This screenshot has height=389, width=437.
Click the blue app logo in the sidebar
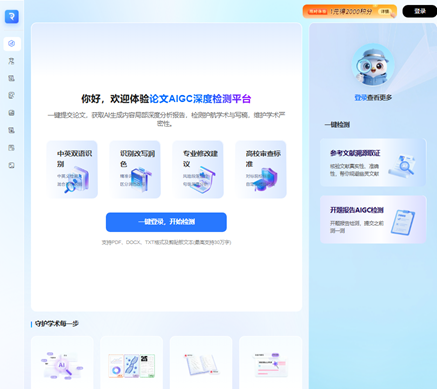tap(12, 16)
